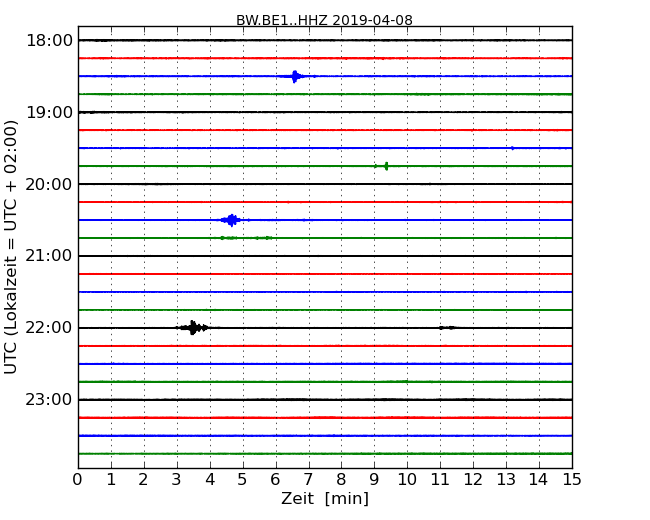
Task: Click the 1 tick label on the minute axis
Action: coord(111,480)
